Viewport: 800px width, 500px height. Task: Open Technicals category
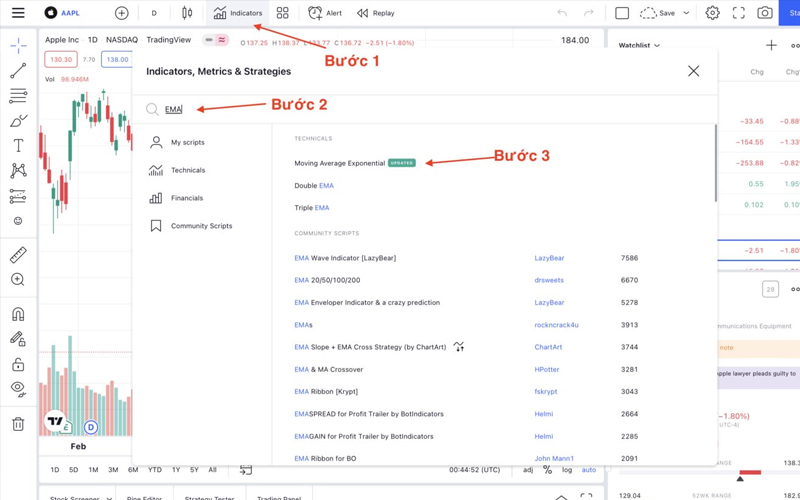coord(177,170)
